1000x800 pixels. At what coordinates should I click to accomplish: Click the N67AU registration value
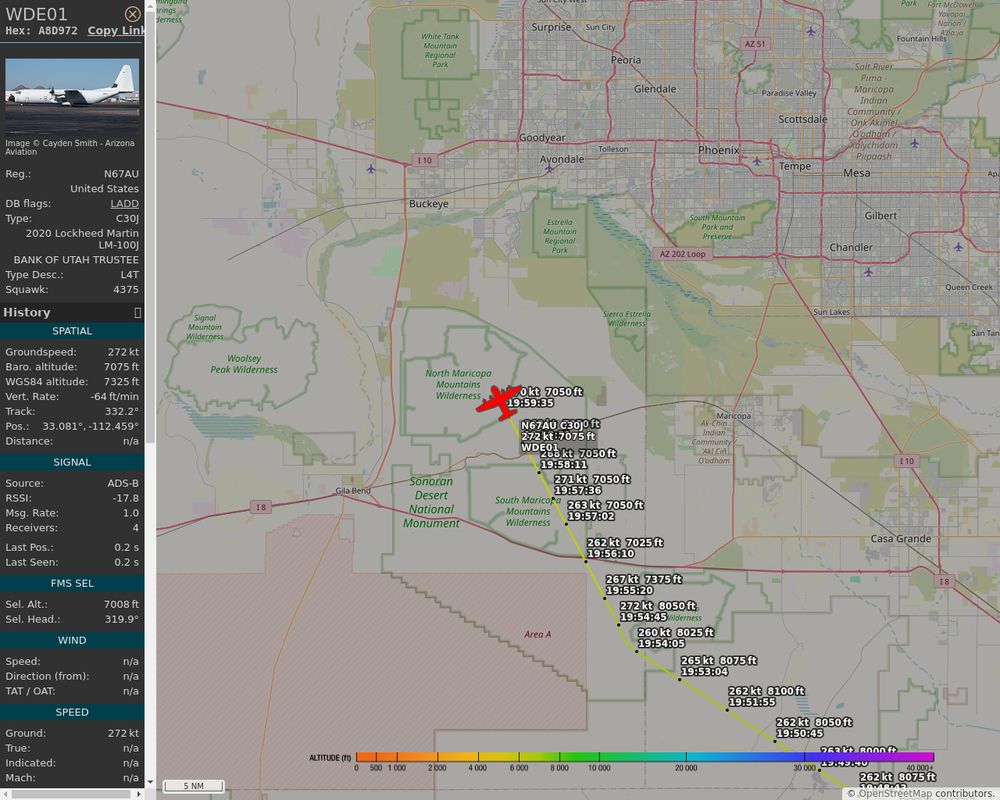121,174
